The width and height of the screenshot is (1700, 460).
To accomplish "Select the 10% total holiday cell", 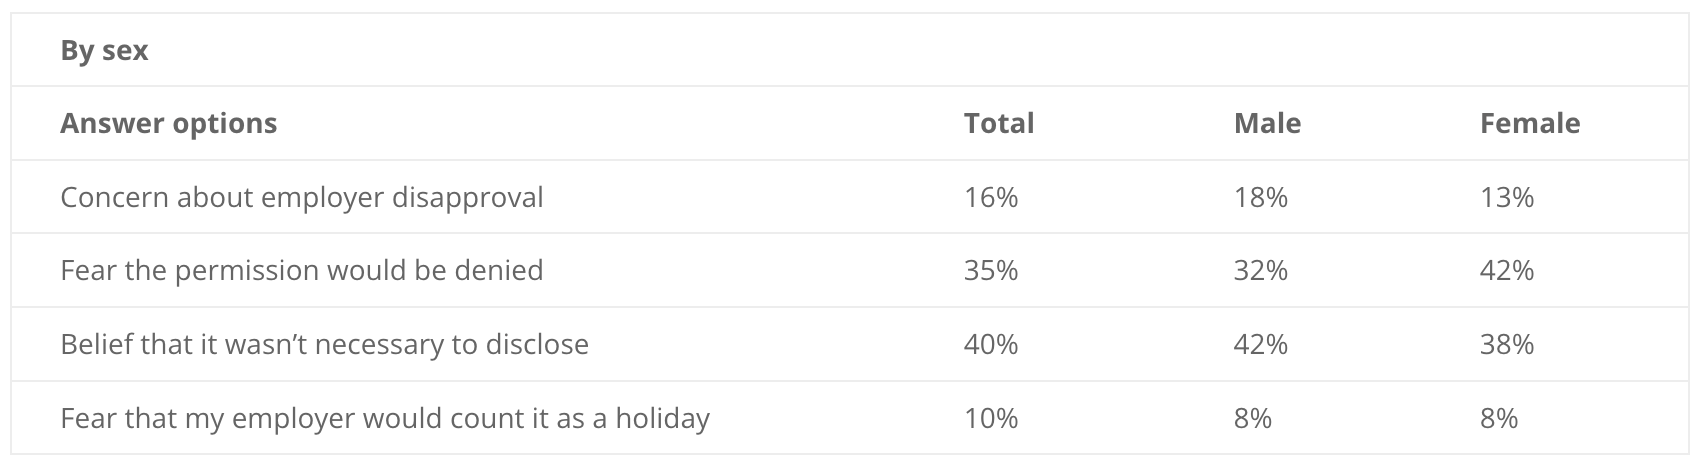I will [x=991, y=417].
